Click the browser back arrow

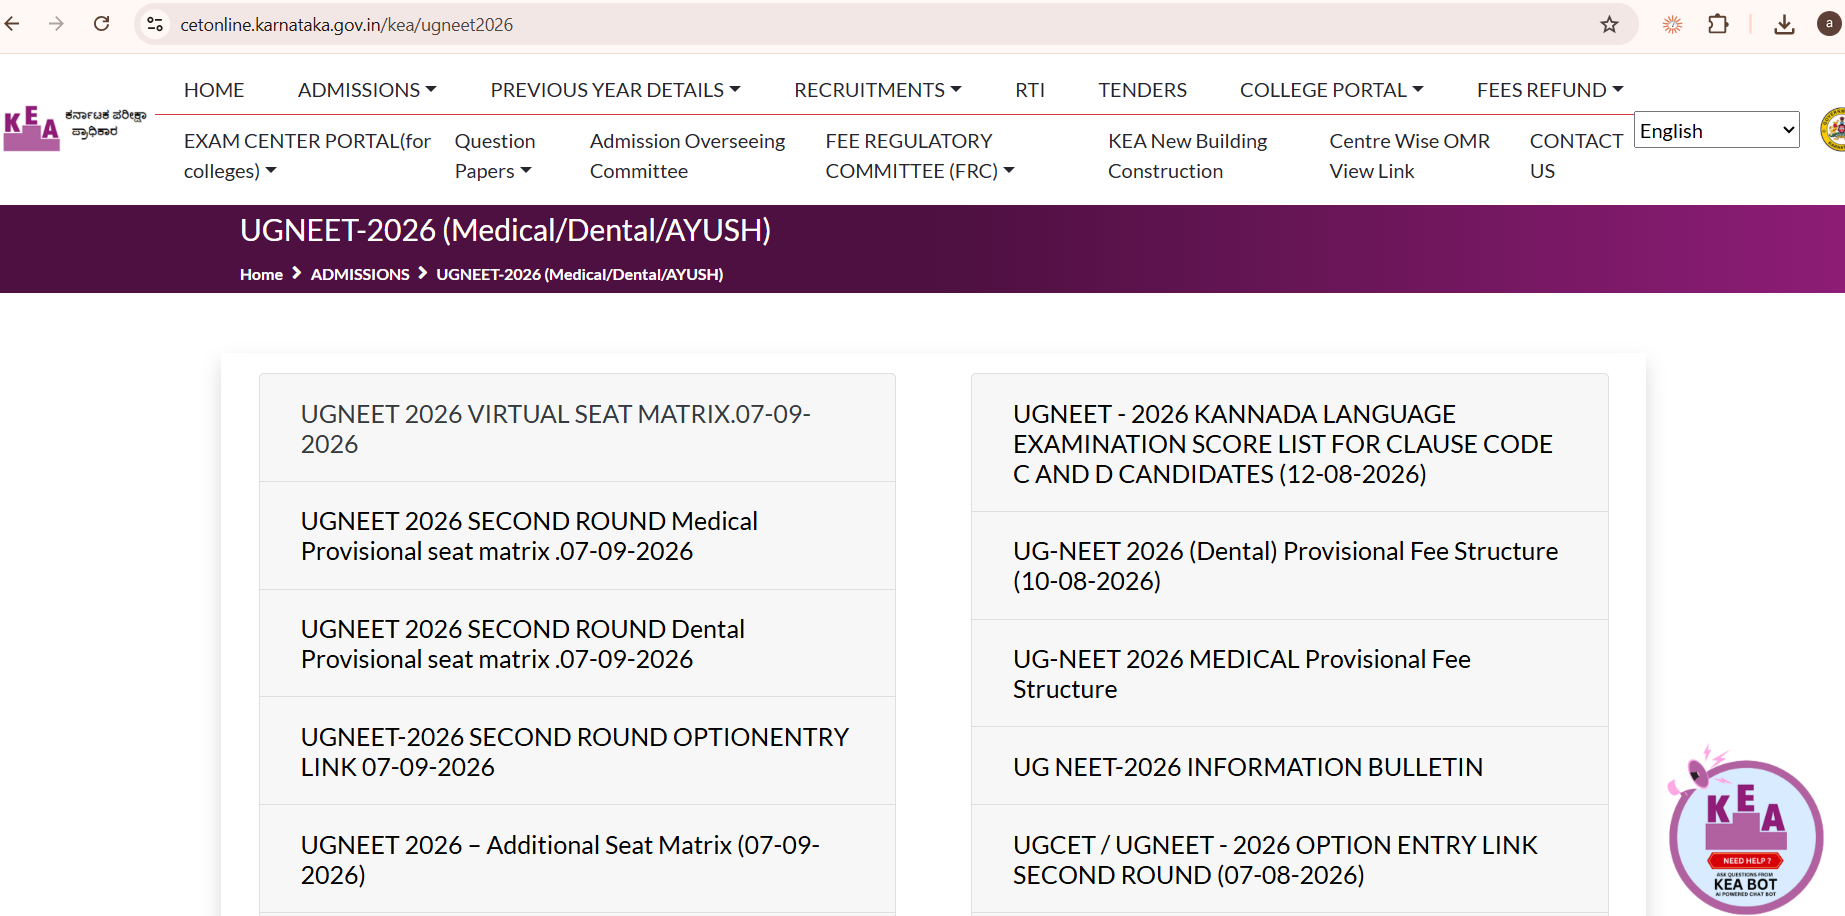12,24
